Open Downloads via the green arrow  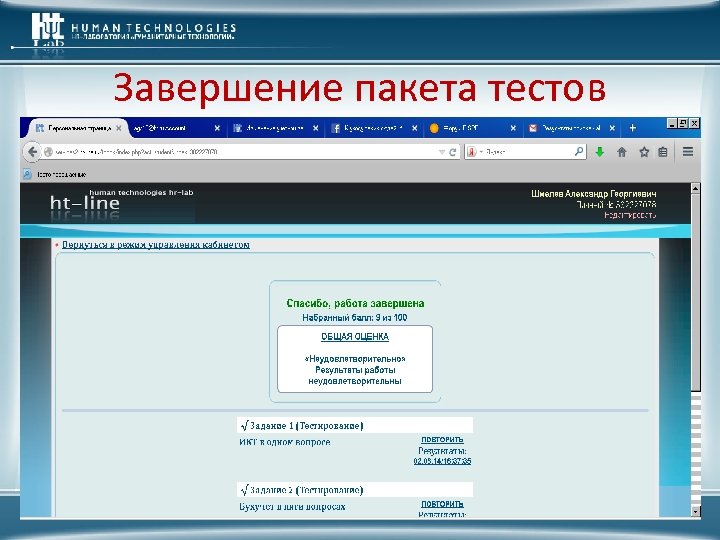[x=600, y=152]
